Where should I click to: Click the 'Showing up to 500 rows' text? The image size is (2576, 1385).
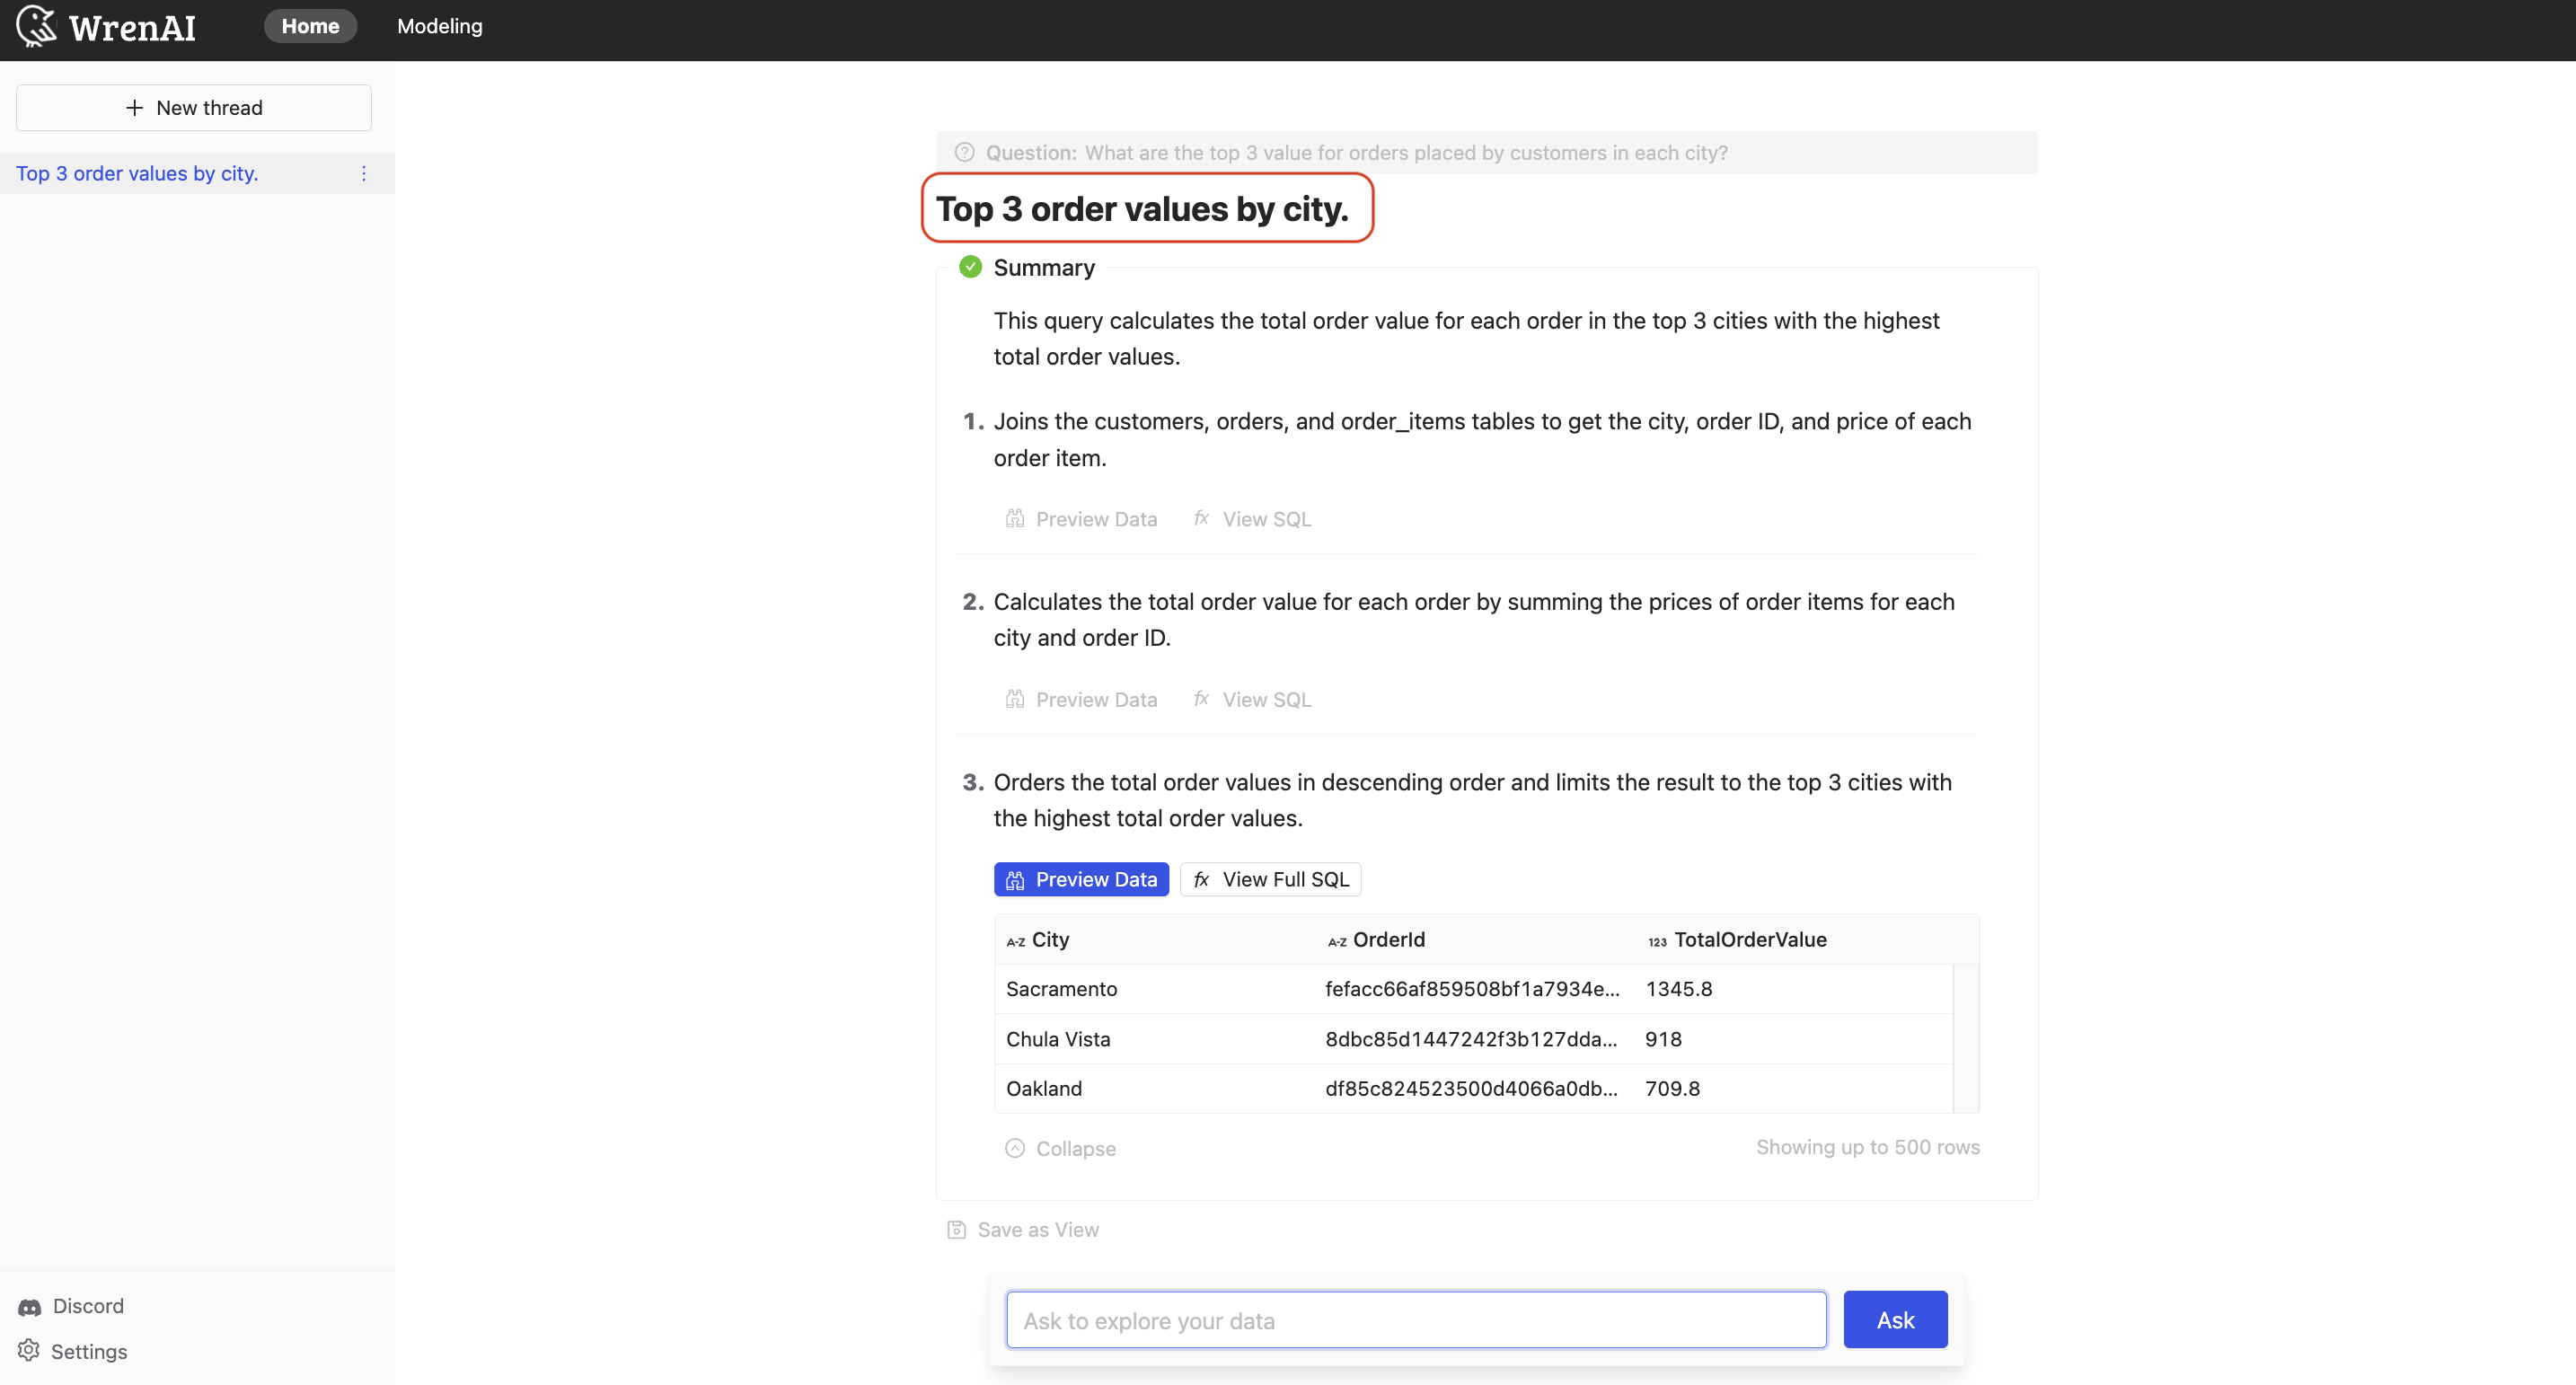click(1868, 1148)
